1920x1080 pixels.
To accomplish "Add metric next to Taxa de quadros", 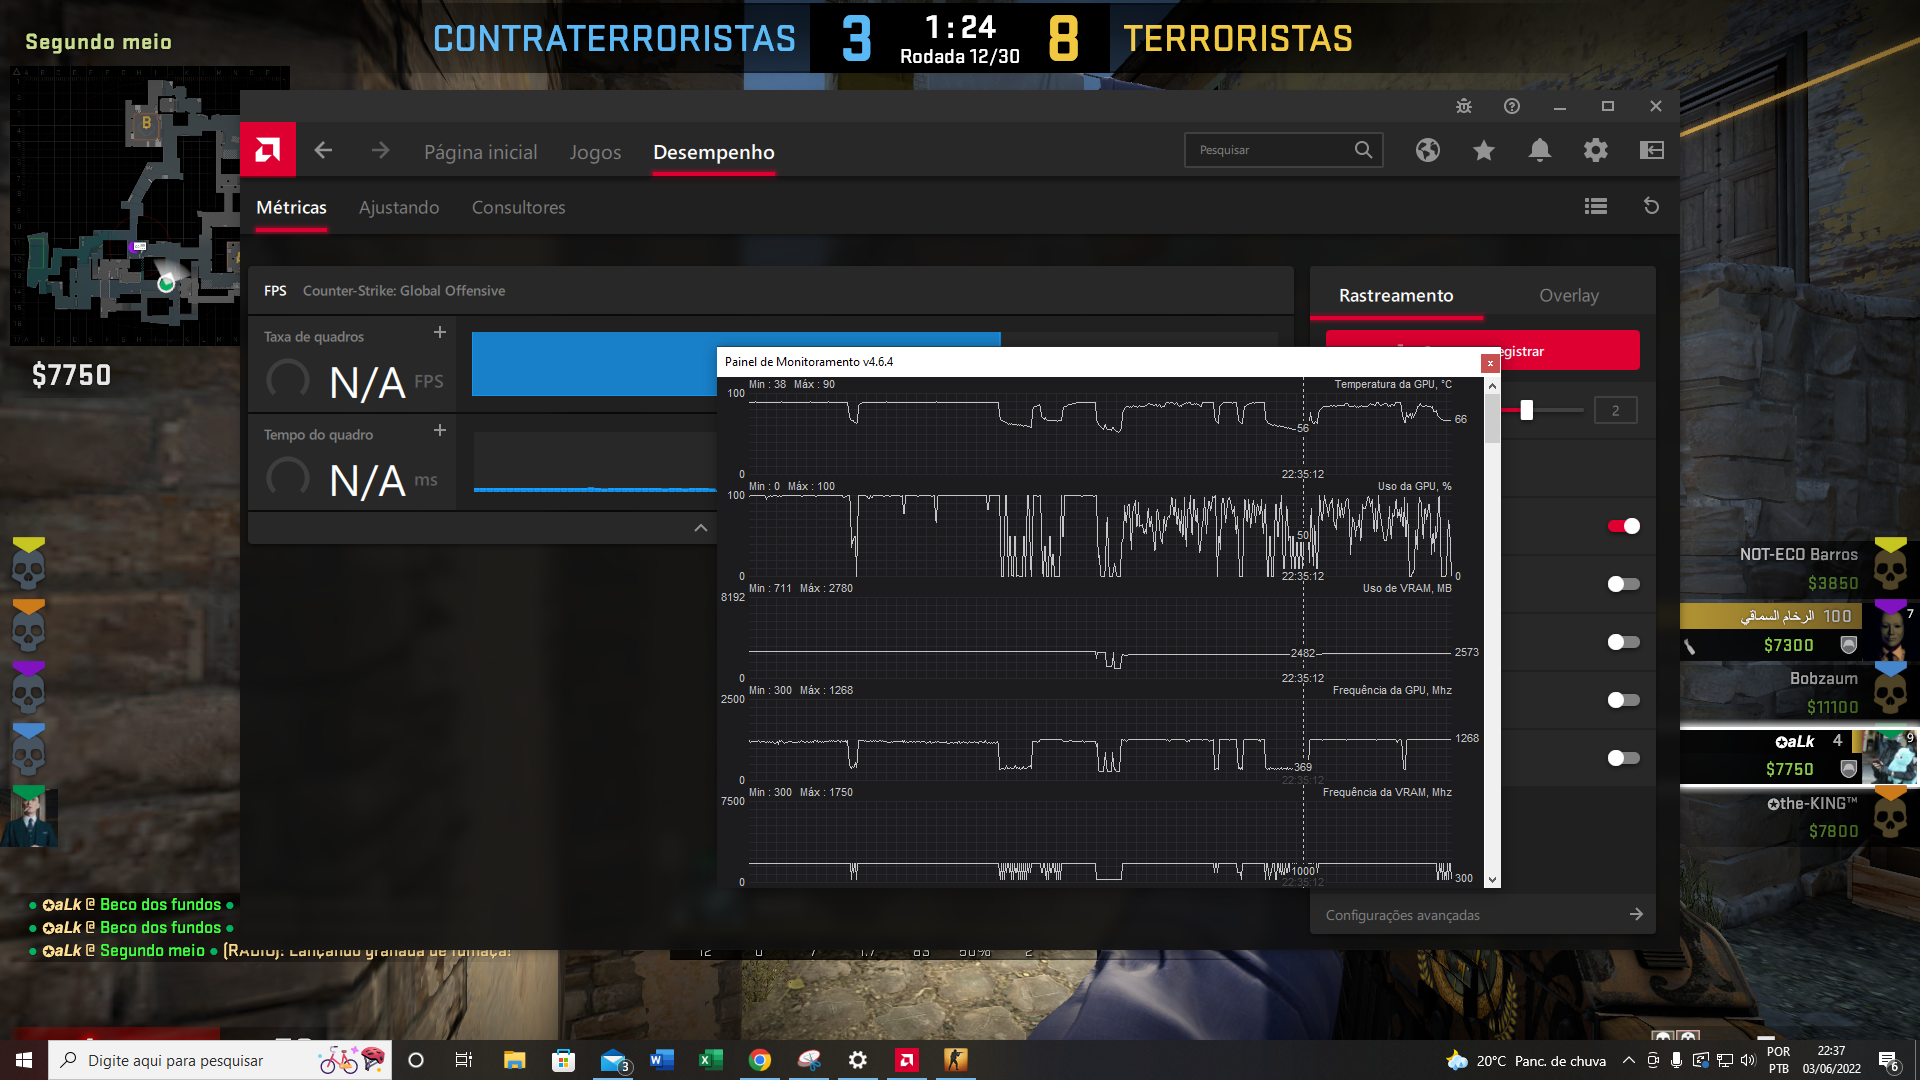I will tap(440, 332).
